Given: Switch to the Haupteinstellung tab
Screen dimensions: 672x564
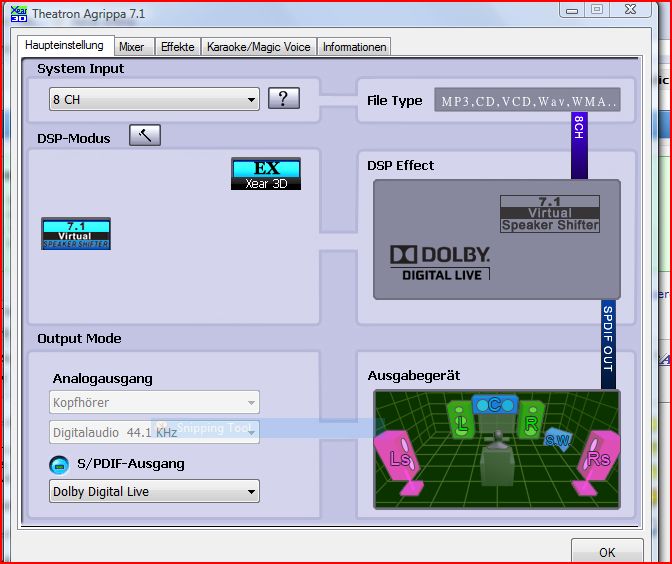Looking at the screenshot, I should click(x=65, y=45).
